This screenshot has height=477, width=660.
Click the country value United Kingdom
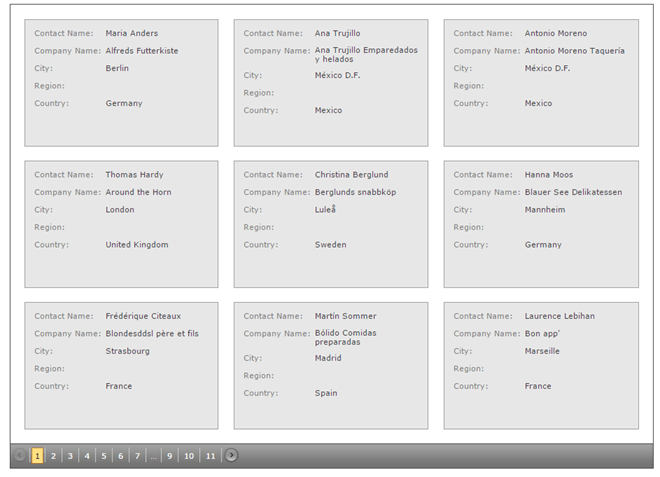click(x=137, y=245)
